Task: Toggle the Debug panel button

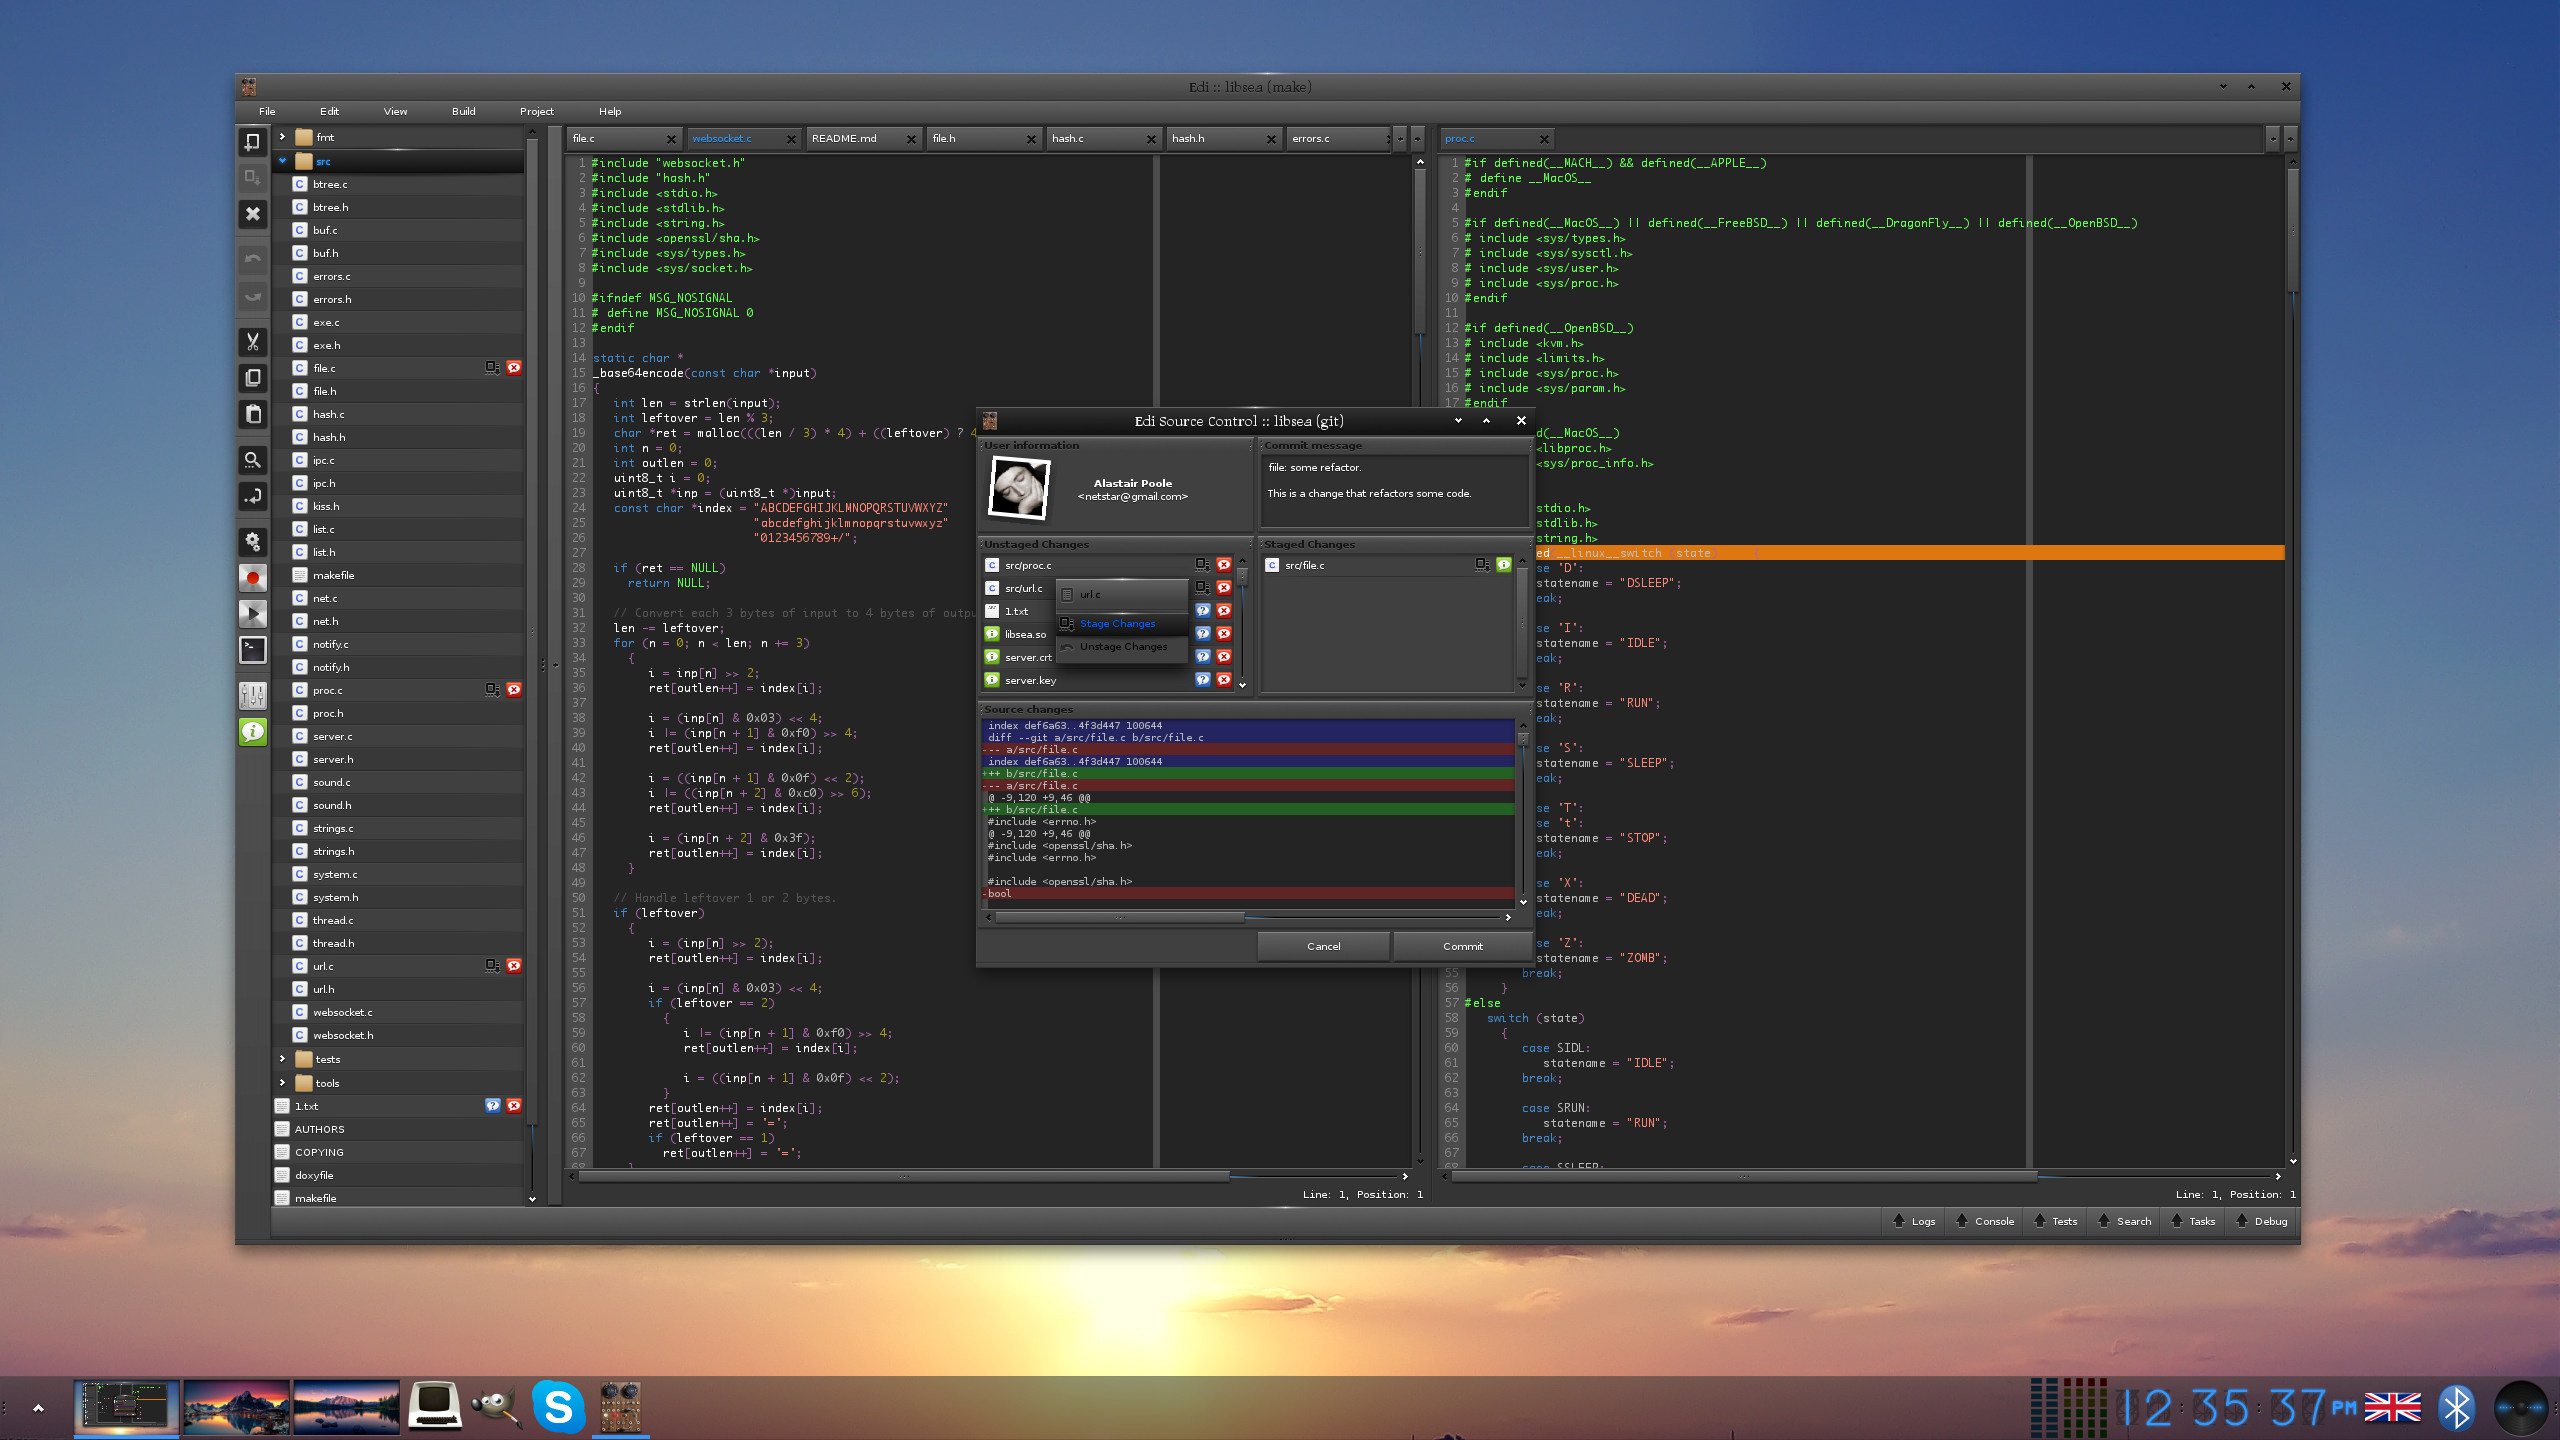Action: click(x=2261, y=1221)
